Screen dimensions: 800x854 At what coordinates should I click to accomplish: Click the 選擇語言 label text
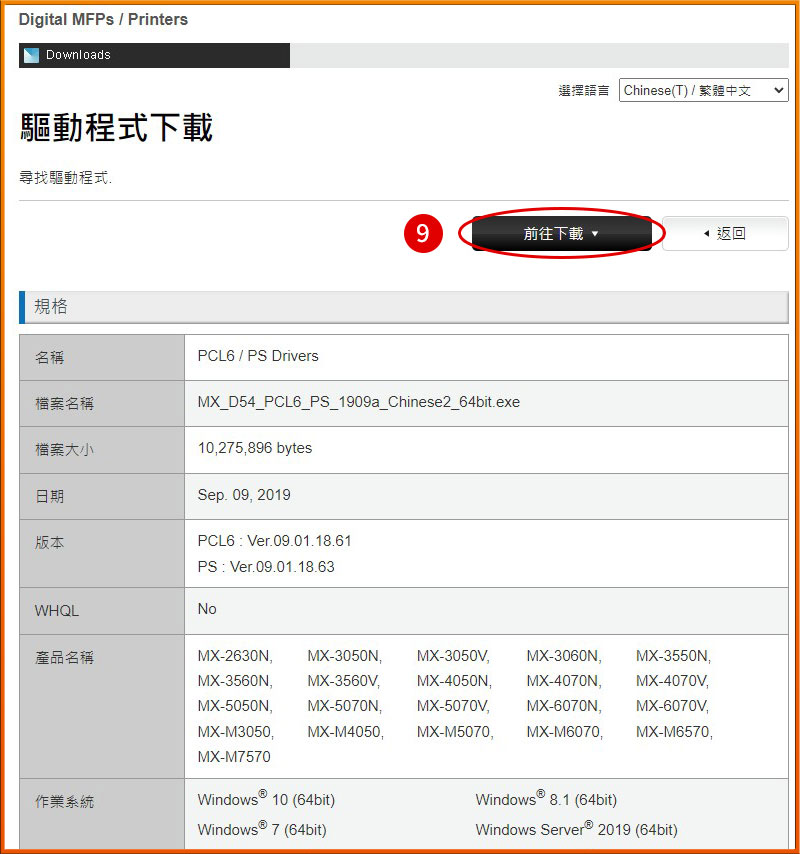click(x=583, y=89)
